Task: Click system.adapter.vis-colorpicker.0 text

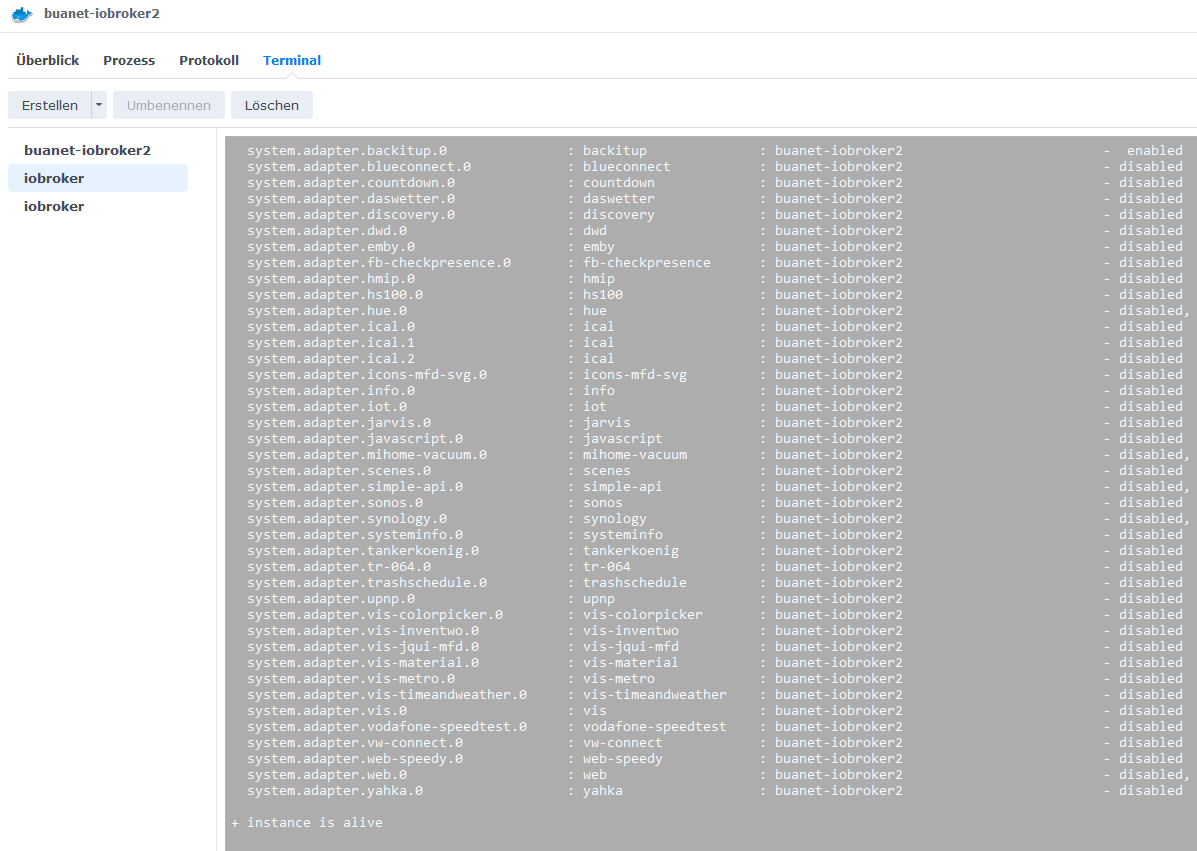Action: tap(375, 615)
